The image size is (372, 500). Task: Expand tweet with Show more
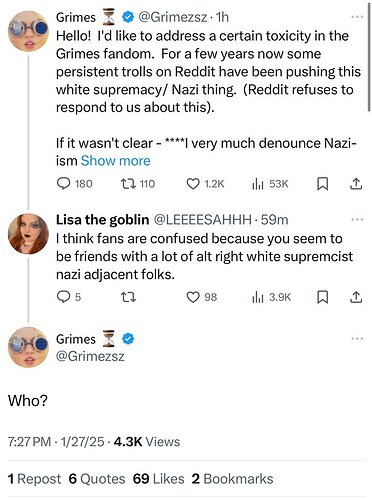click(x=115, y=161)
